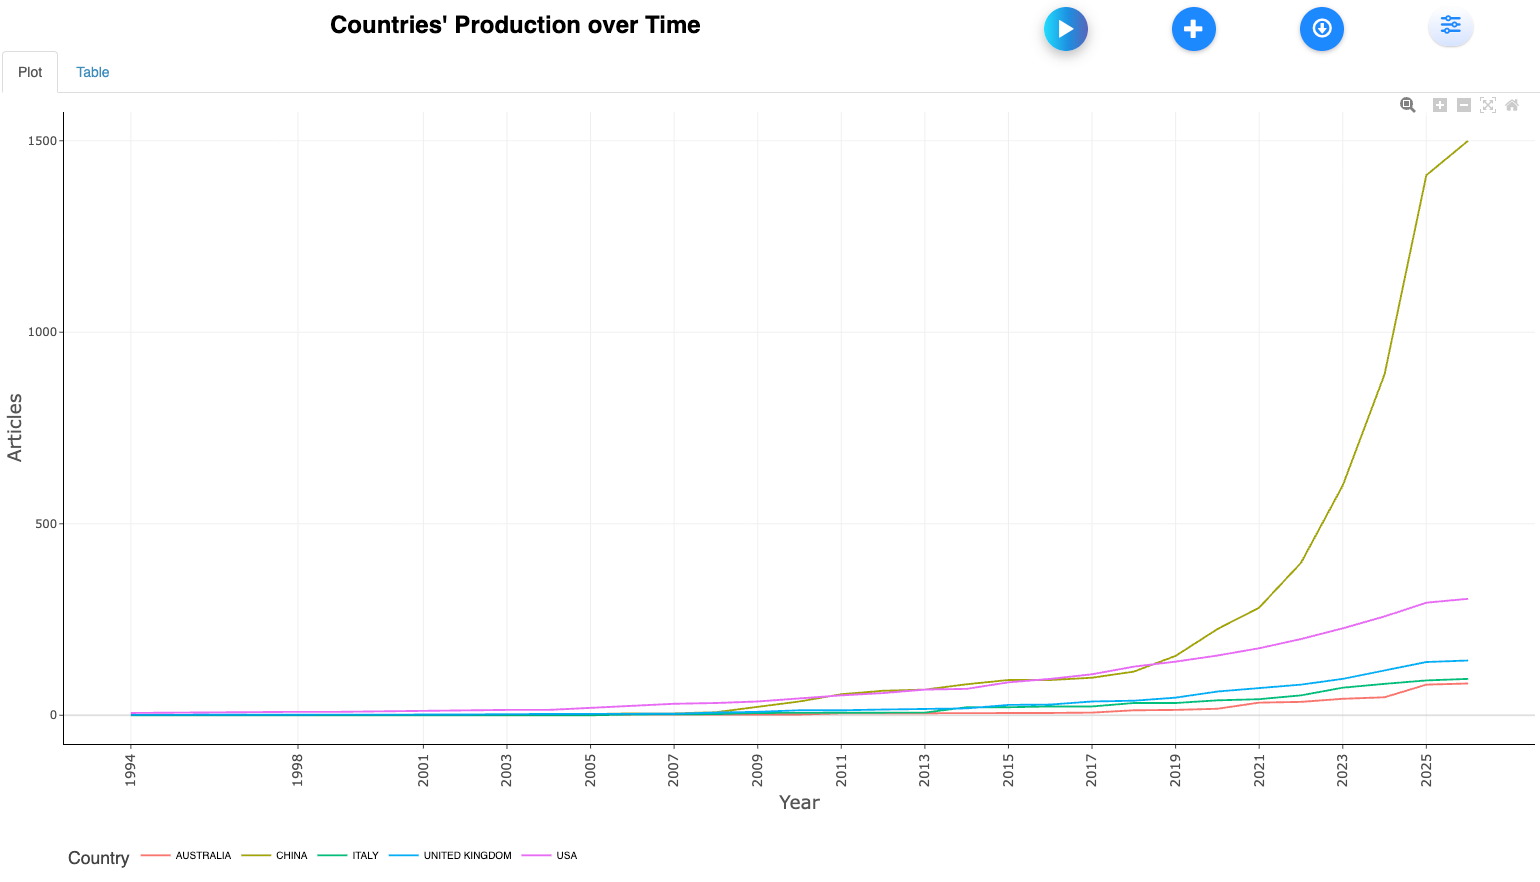Select the plot Zoom magnifier tool
The height and width of the screenshot is (882, 1540).
tap(1408, 105)
